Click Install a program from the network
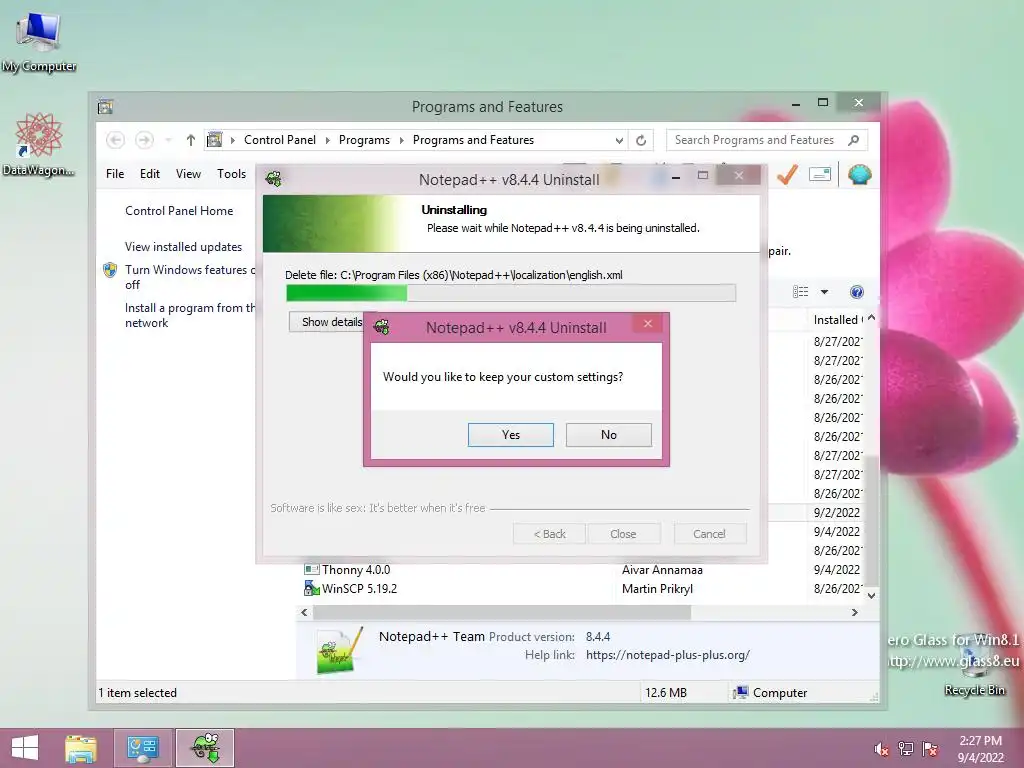This screenshot has height=768, width=1024. point(190,315)
